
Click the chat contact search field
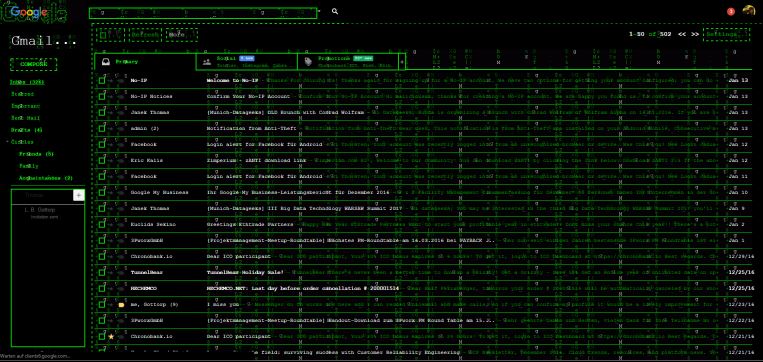42,195
